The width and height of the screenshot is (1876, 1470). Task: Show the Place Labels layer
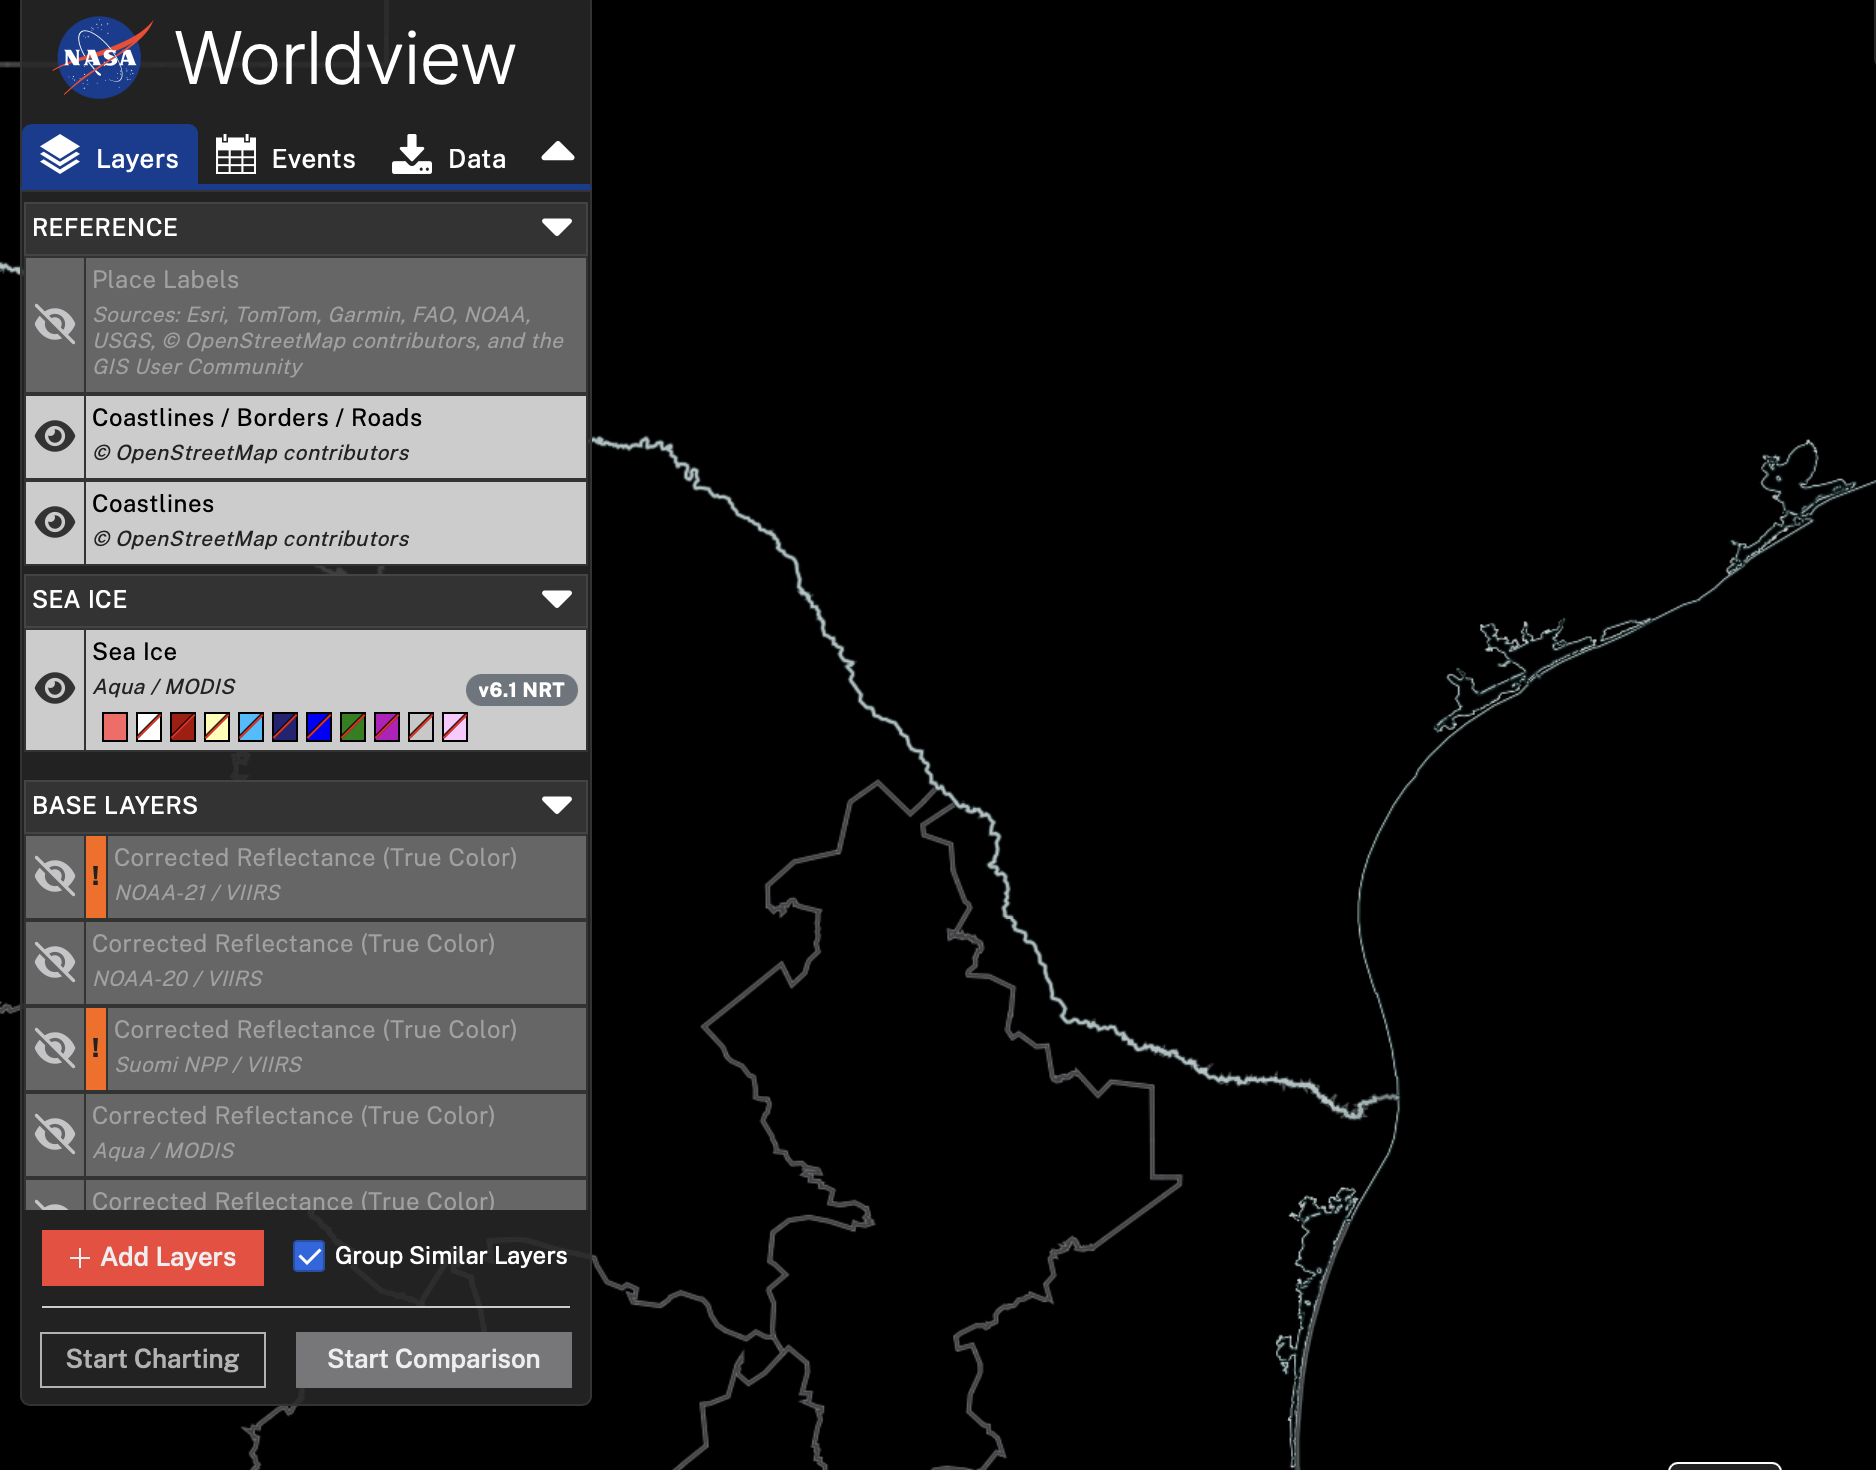click(x=55, y=324)
